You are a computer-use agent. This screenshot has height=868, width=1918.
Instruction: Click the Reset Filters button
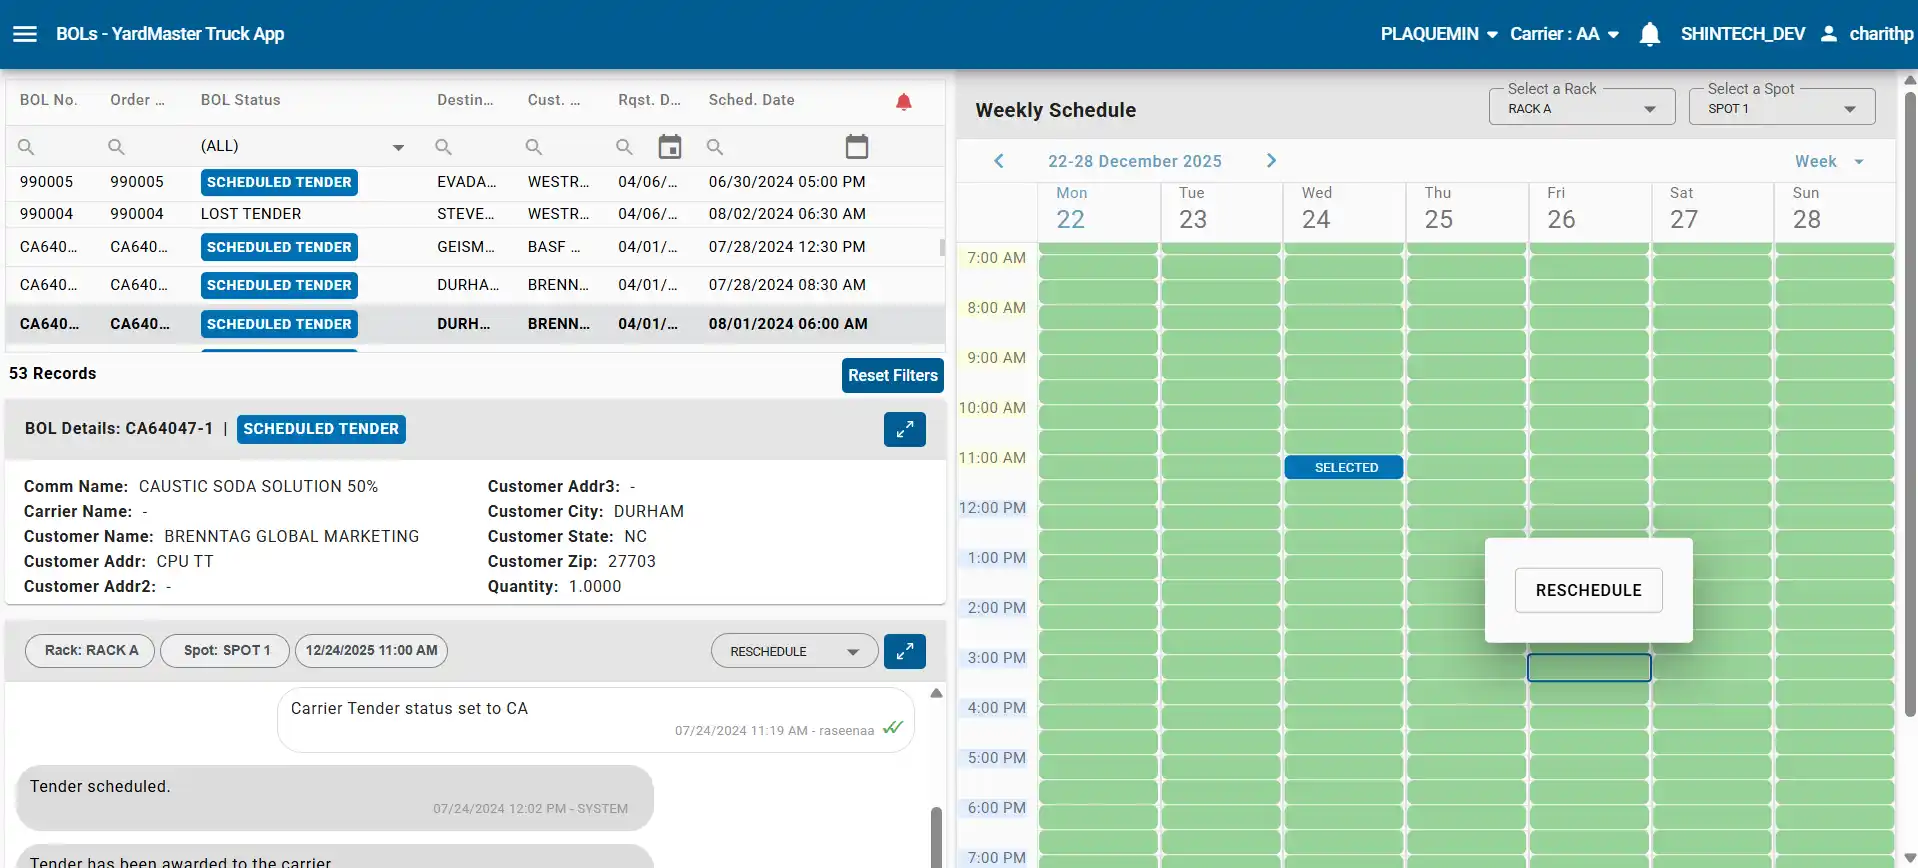coord(892,375)
